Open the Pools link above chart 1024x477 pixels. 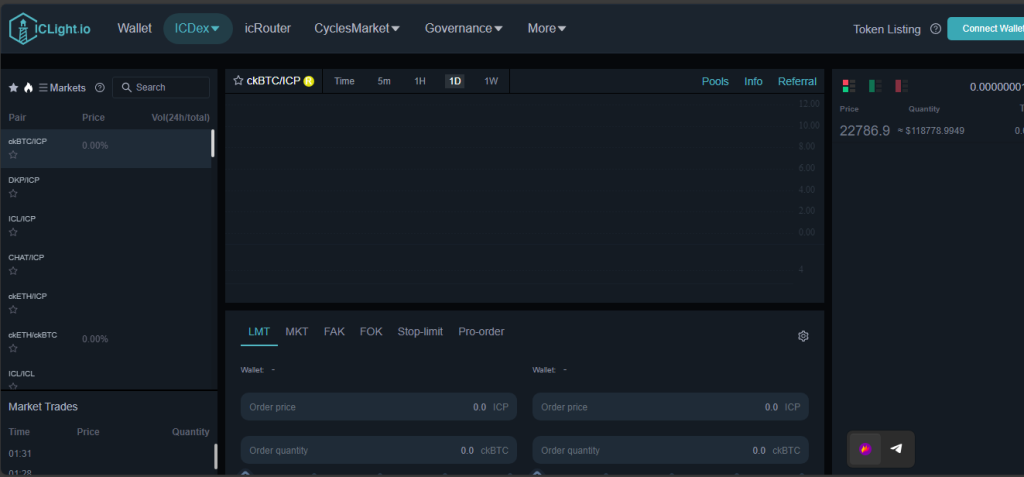715,81
